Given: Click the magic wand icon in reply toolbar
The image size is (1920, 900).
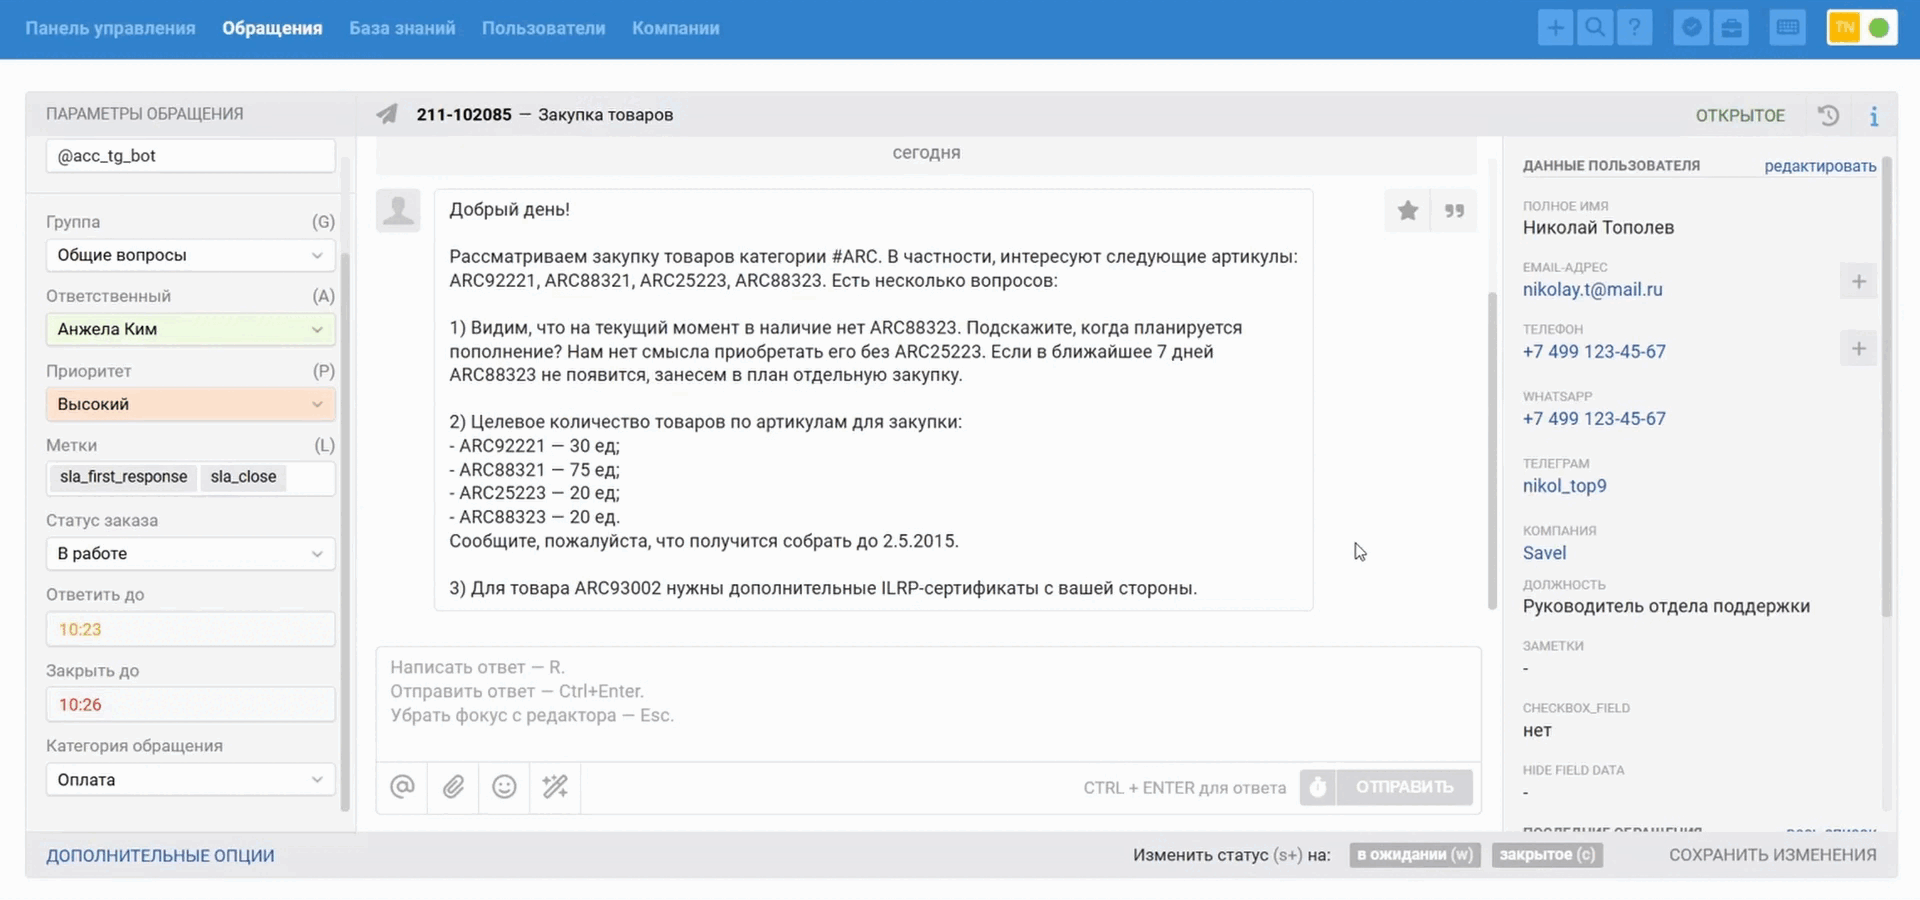Looking at the screenshot, I should pyautogui.click(x=555, y=787).
